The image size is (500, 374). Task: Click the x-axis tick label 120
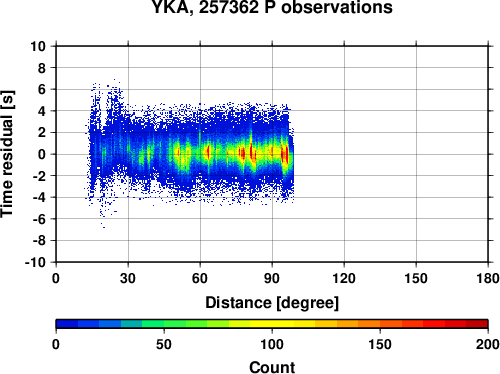(344, 278)
